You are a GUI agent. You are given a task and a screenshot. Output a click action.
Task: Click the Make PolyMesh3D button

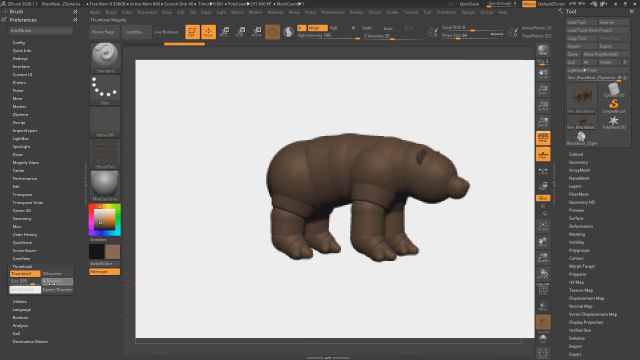(605, 54)
